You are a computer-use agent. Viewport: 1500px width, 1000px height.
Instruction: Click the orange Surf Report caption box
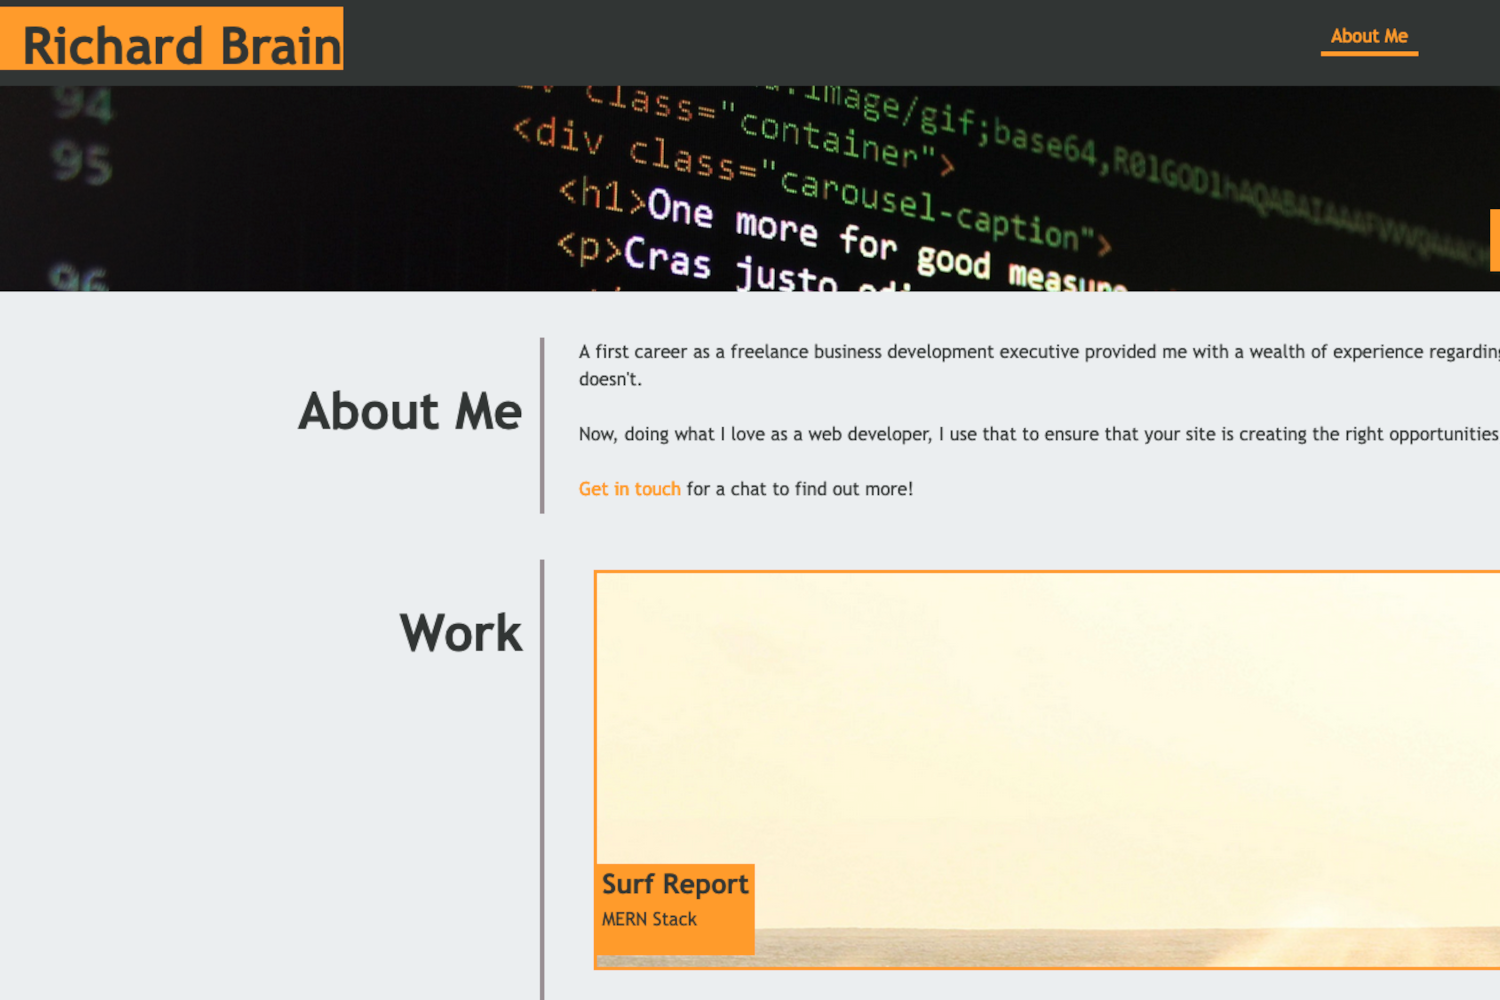(674, 910)
